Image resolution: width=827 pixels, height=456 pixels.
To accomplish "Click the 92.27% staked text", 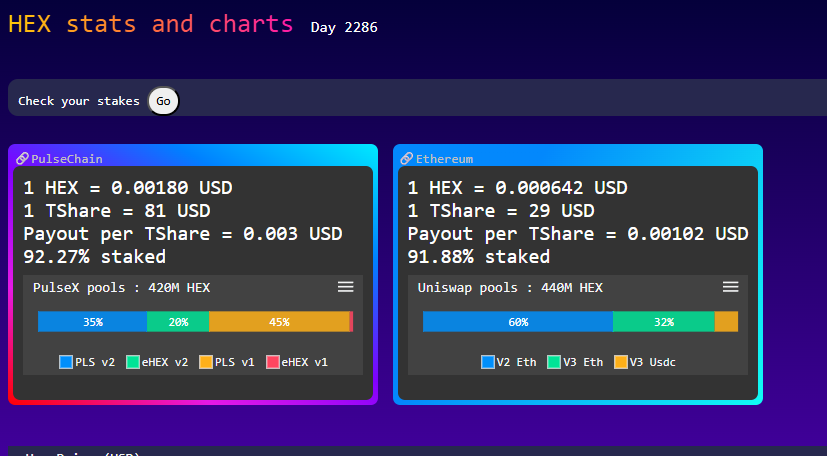I will pos(94,257).
